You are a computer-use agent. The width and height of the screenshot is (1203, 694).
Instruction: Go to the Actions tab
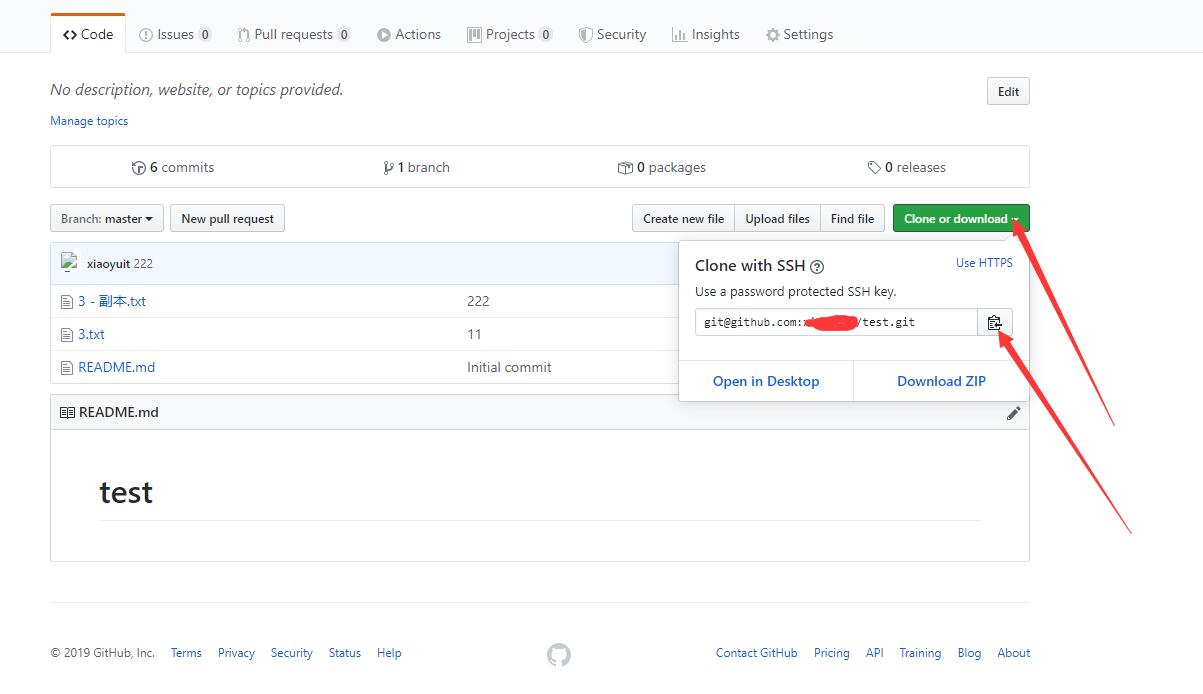coord(409,34)
